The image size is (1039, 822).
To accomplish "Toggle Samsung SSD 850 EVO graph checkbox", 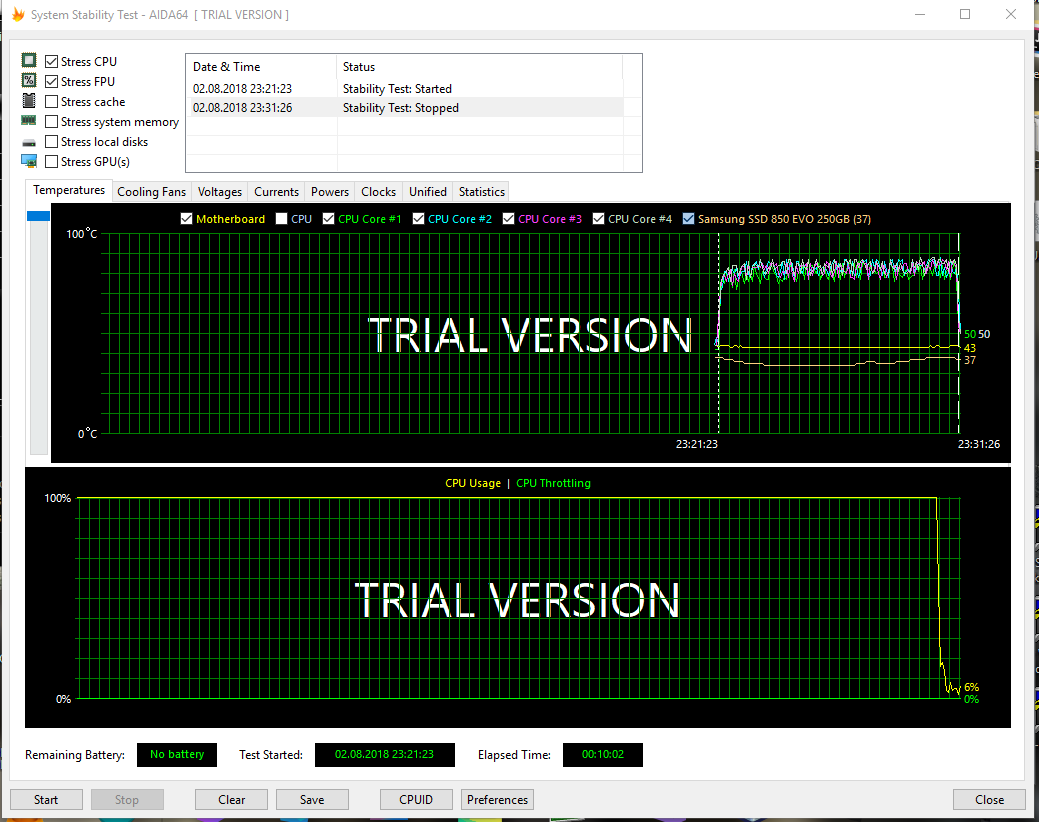I will [x=688, y=219].
